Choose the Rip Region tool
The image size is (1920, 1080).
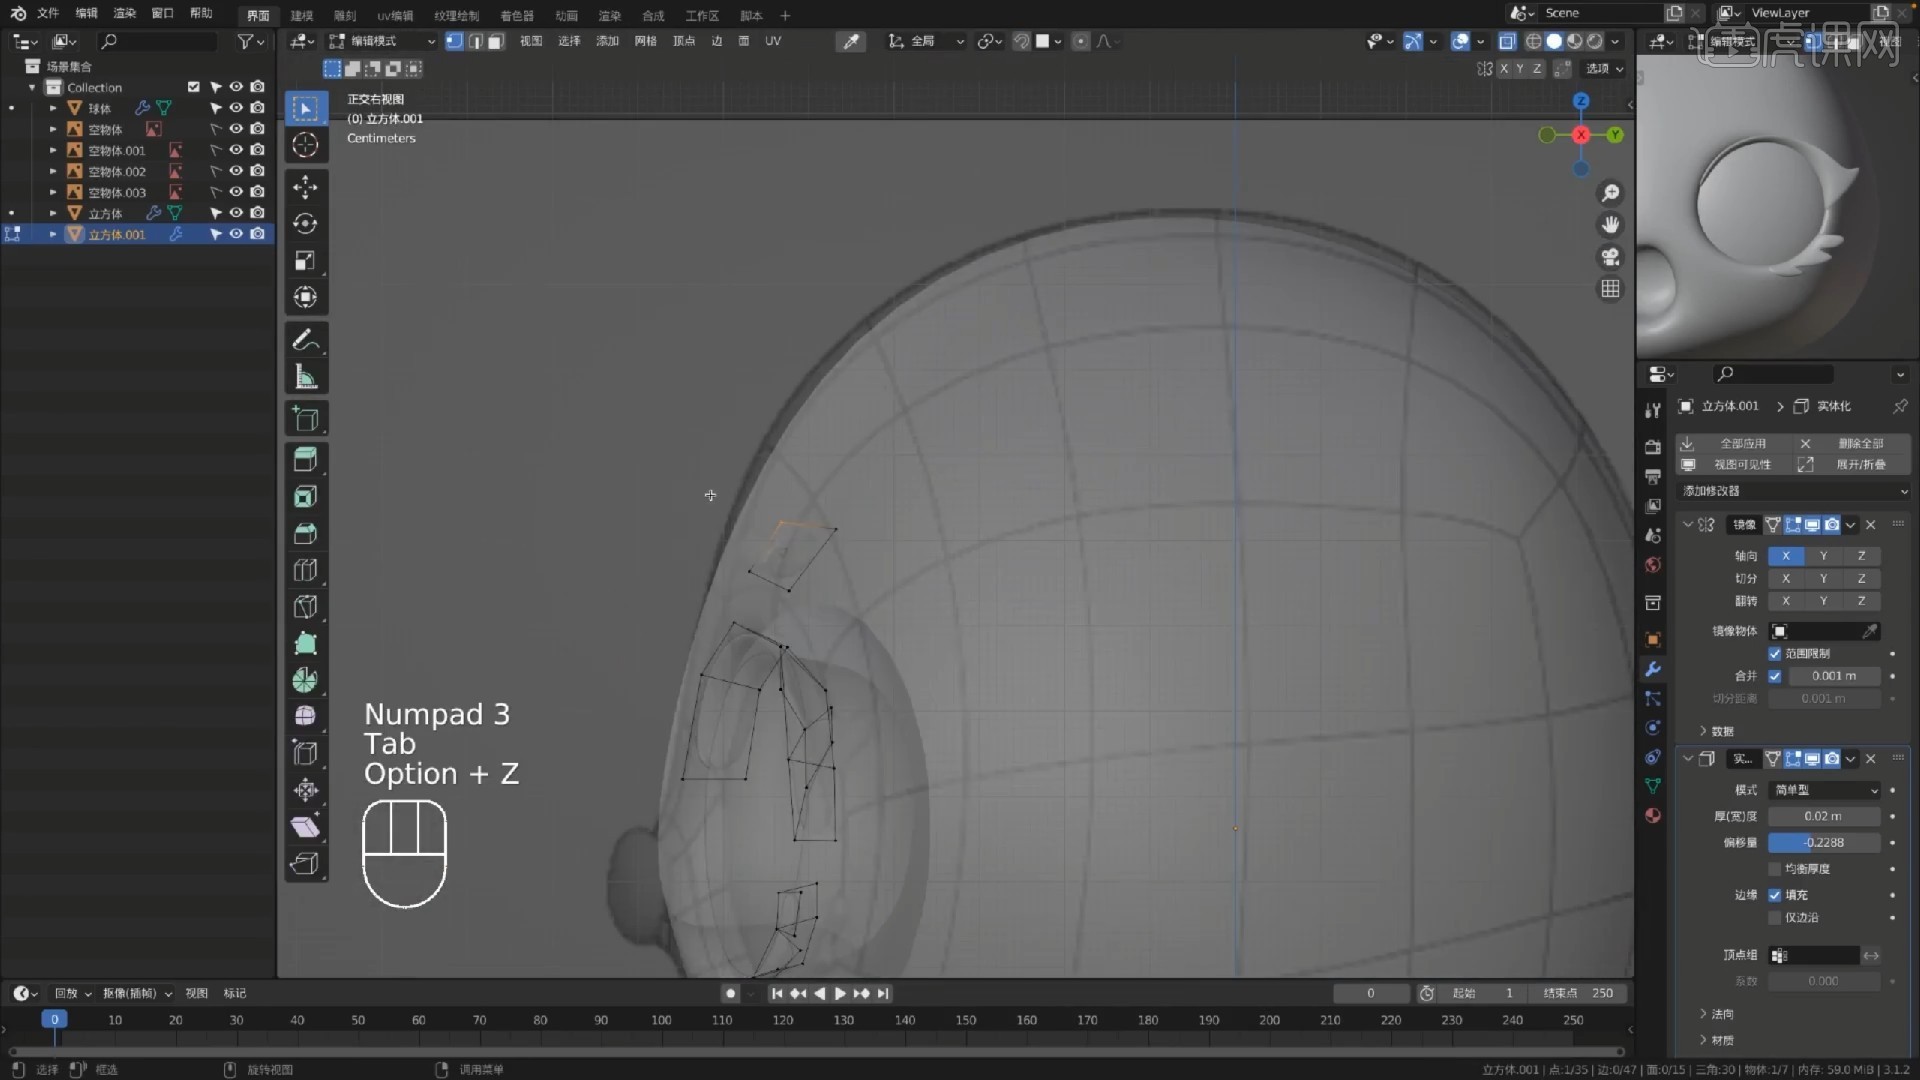coord(305,864)
